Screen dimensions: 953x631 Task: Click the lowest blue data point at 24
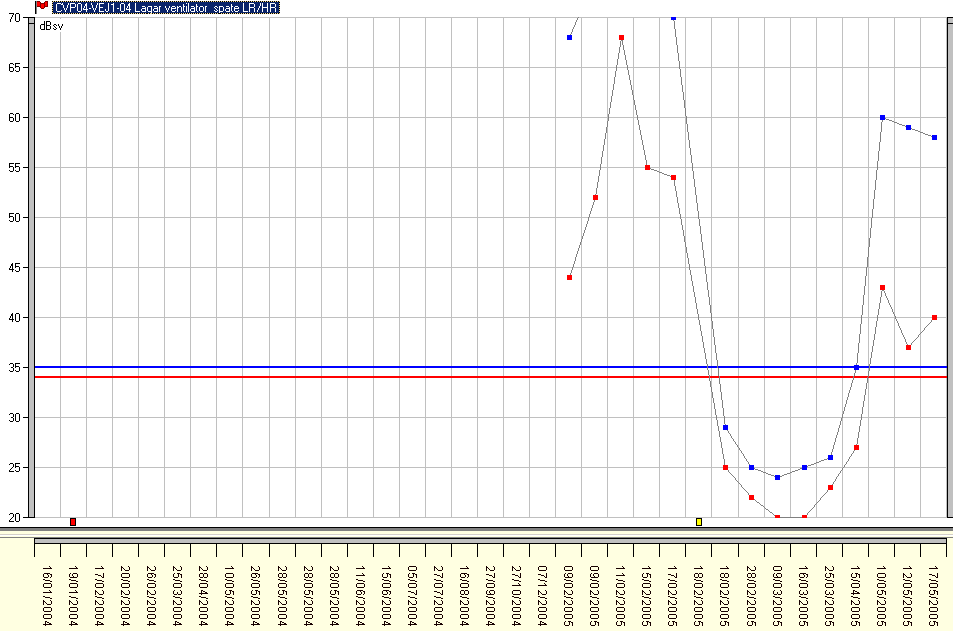pyautogui.click(x=777, y=478)
